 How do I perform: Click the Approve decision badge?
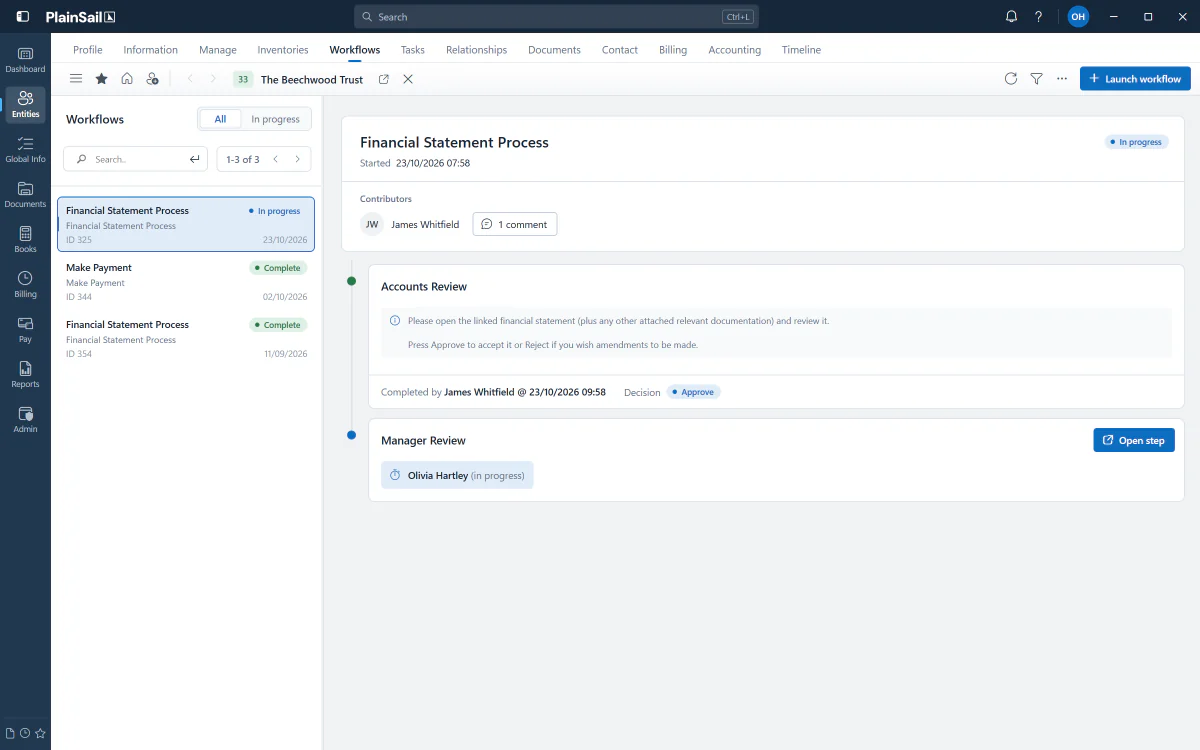(x=694, y=392)
